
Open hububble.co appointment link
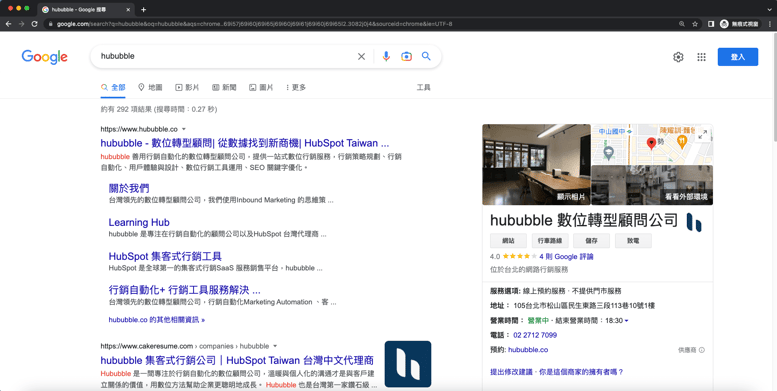(528, 350)
